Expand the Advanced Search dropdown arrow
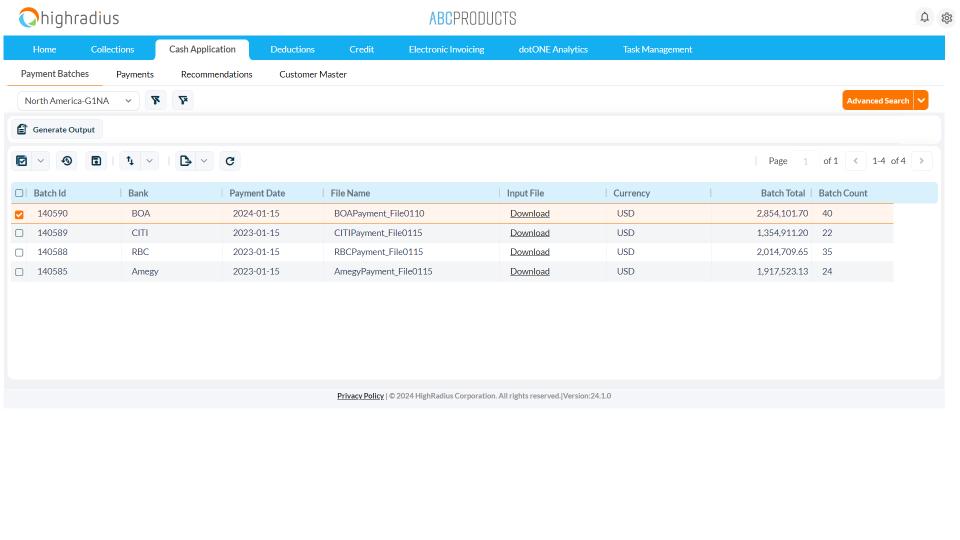The image size is (960, 540). click(x=921, y=101)
